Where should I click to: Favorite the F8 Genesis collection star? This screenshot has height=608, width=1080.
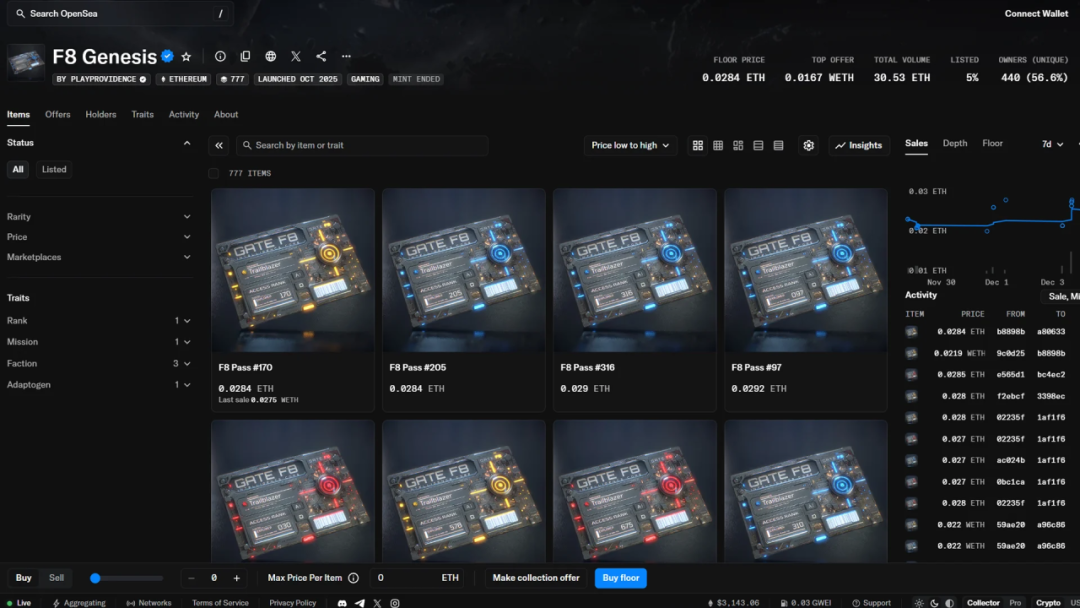click(x=186, y=56)
